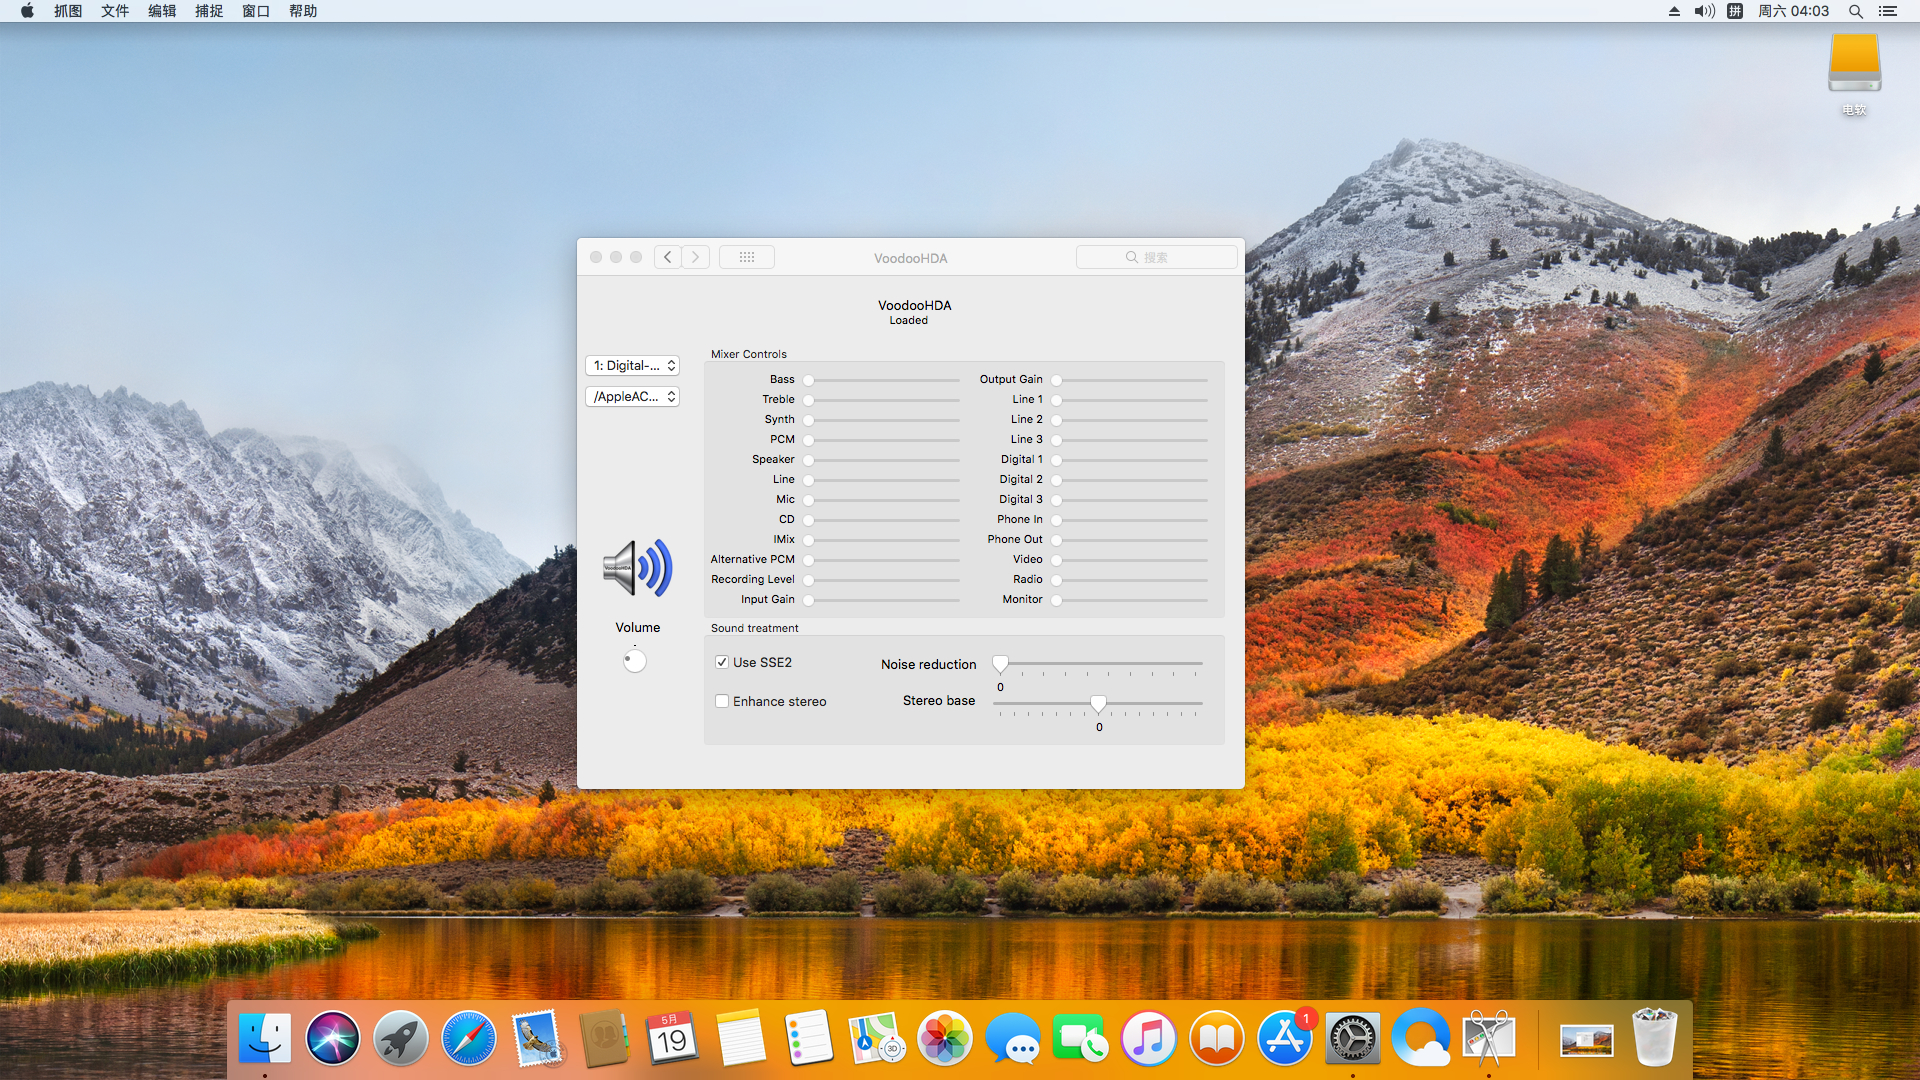Open the yellow Notes icon
The height and width of the screenshot is (1080, 1920).
[741, 1038]
